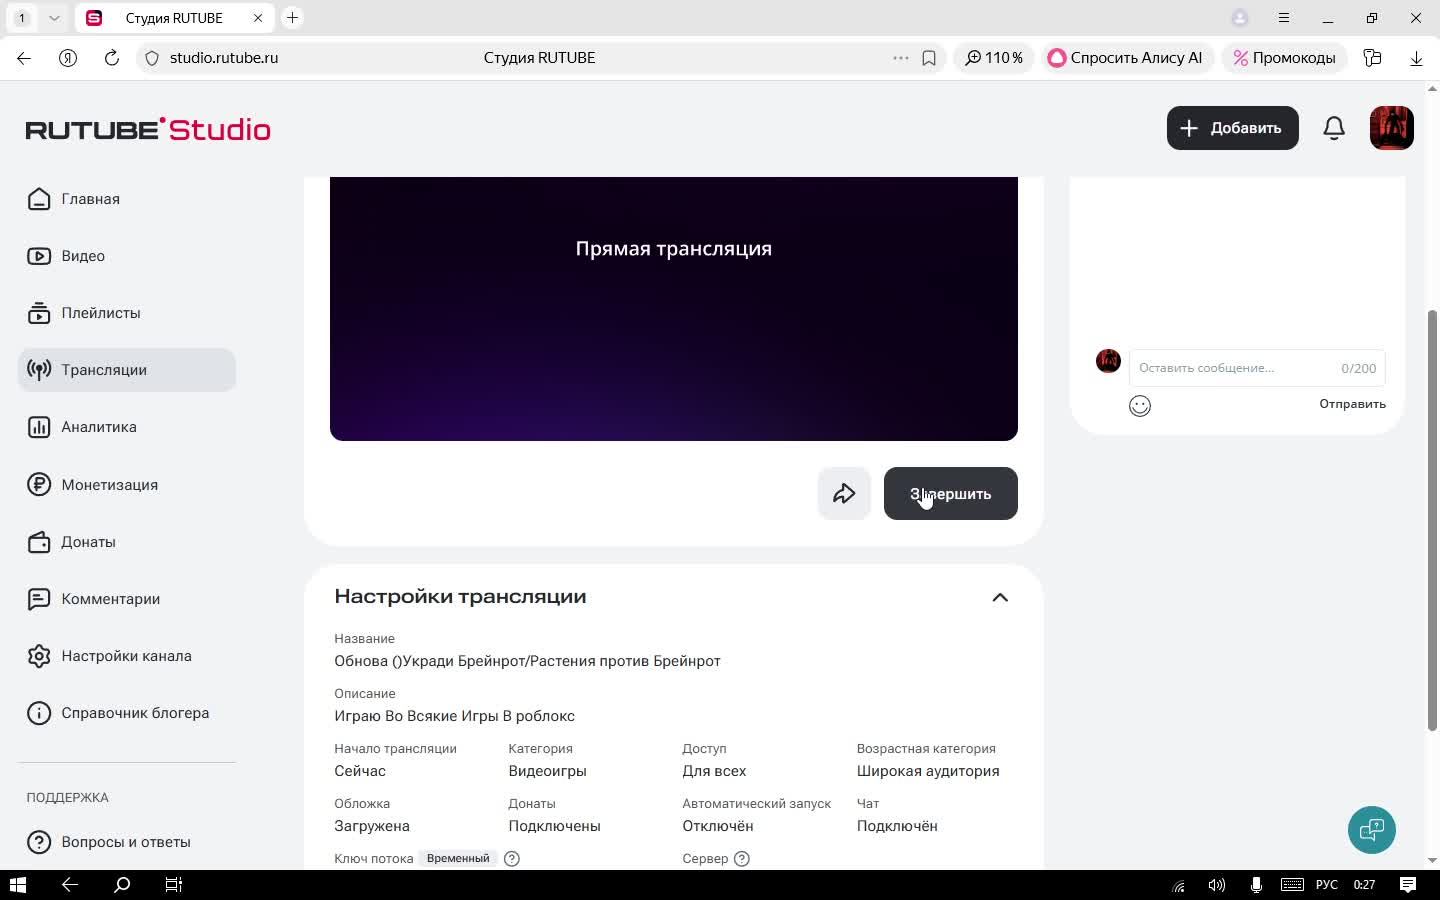Screen dimensions: 1440x900
Task: Click the RUTUBE Studio logo
Action: click(x=148, y=129)
